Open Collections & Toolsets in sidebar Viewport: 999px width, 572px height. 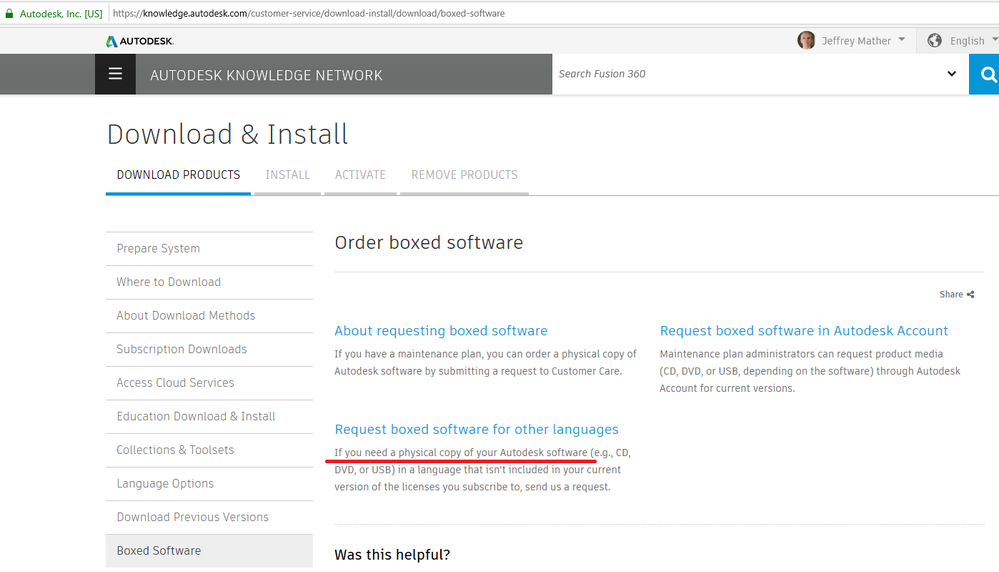209,450
